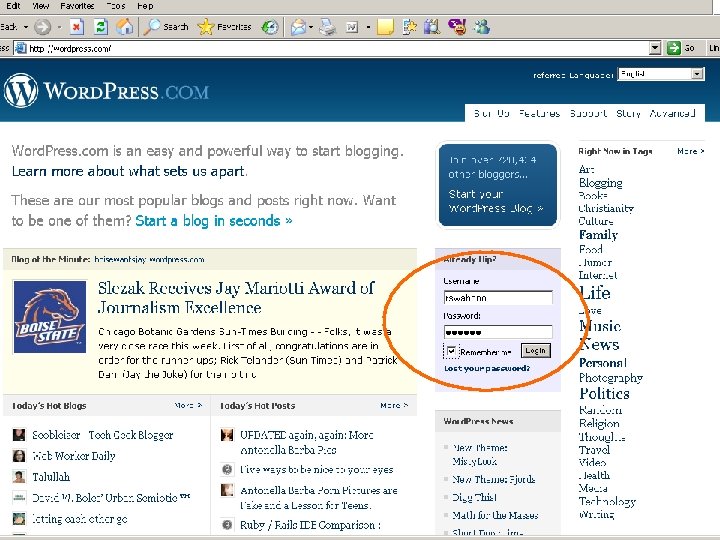
Task: Open the Mail button dropdown arrow
Action: (311, 27)
